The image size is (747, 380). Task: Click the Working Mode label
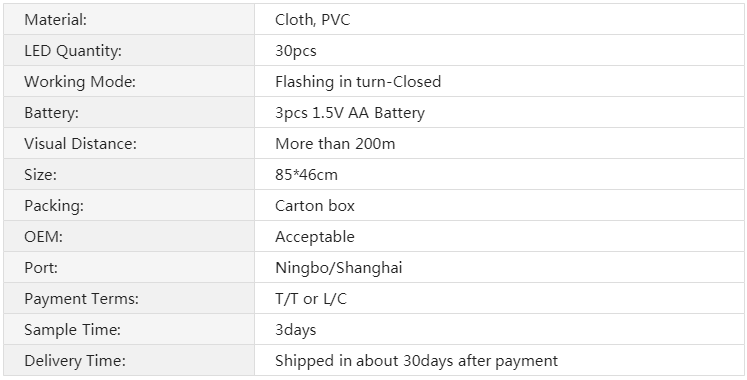(x=80, y=81)
